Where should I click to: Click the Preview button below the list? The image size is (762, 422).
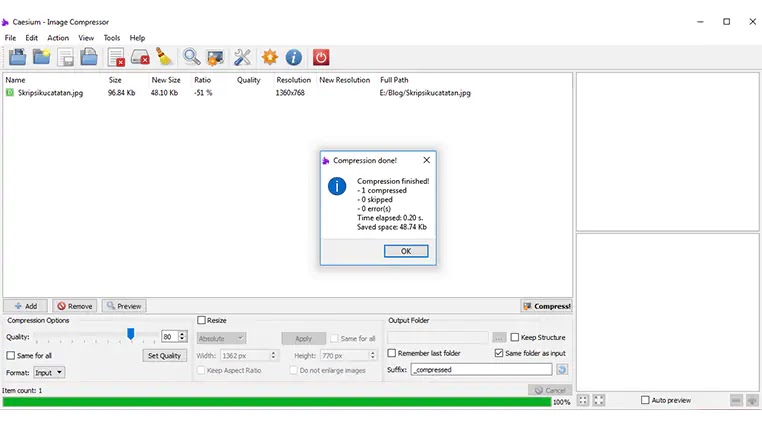(124, 306)
